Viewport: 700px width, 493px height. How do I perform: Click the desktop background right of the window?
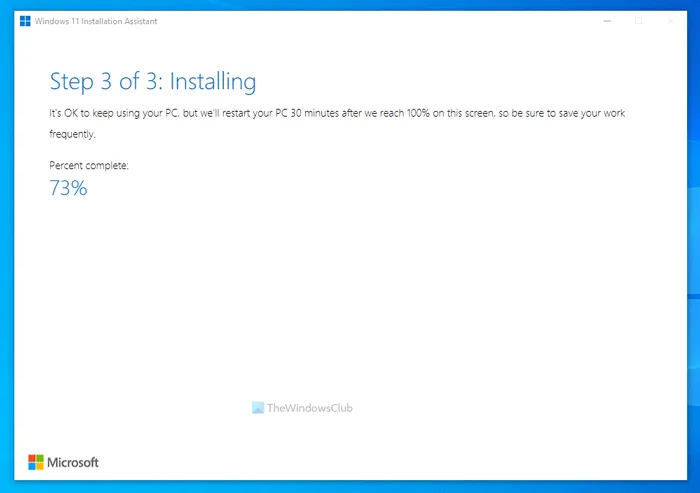click(693, 250)
